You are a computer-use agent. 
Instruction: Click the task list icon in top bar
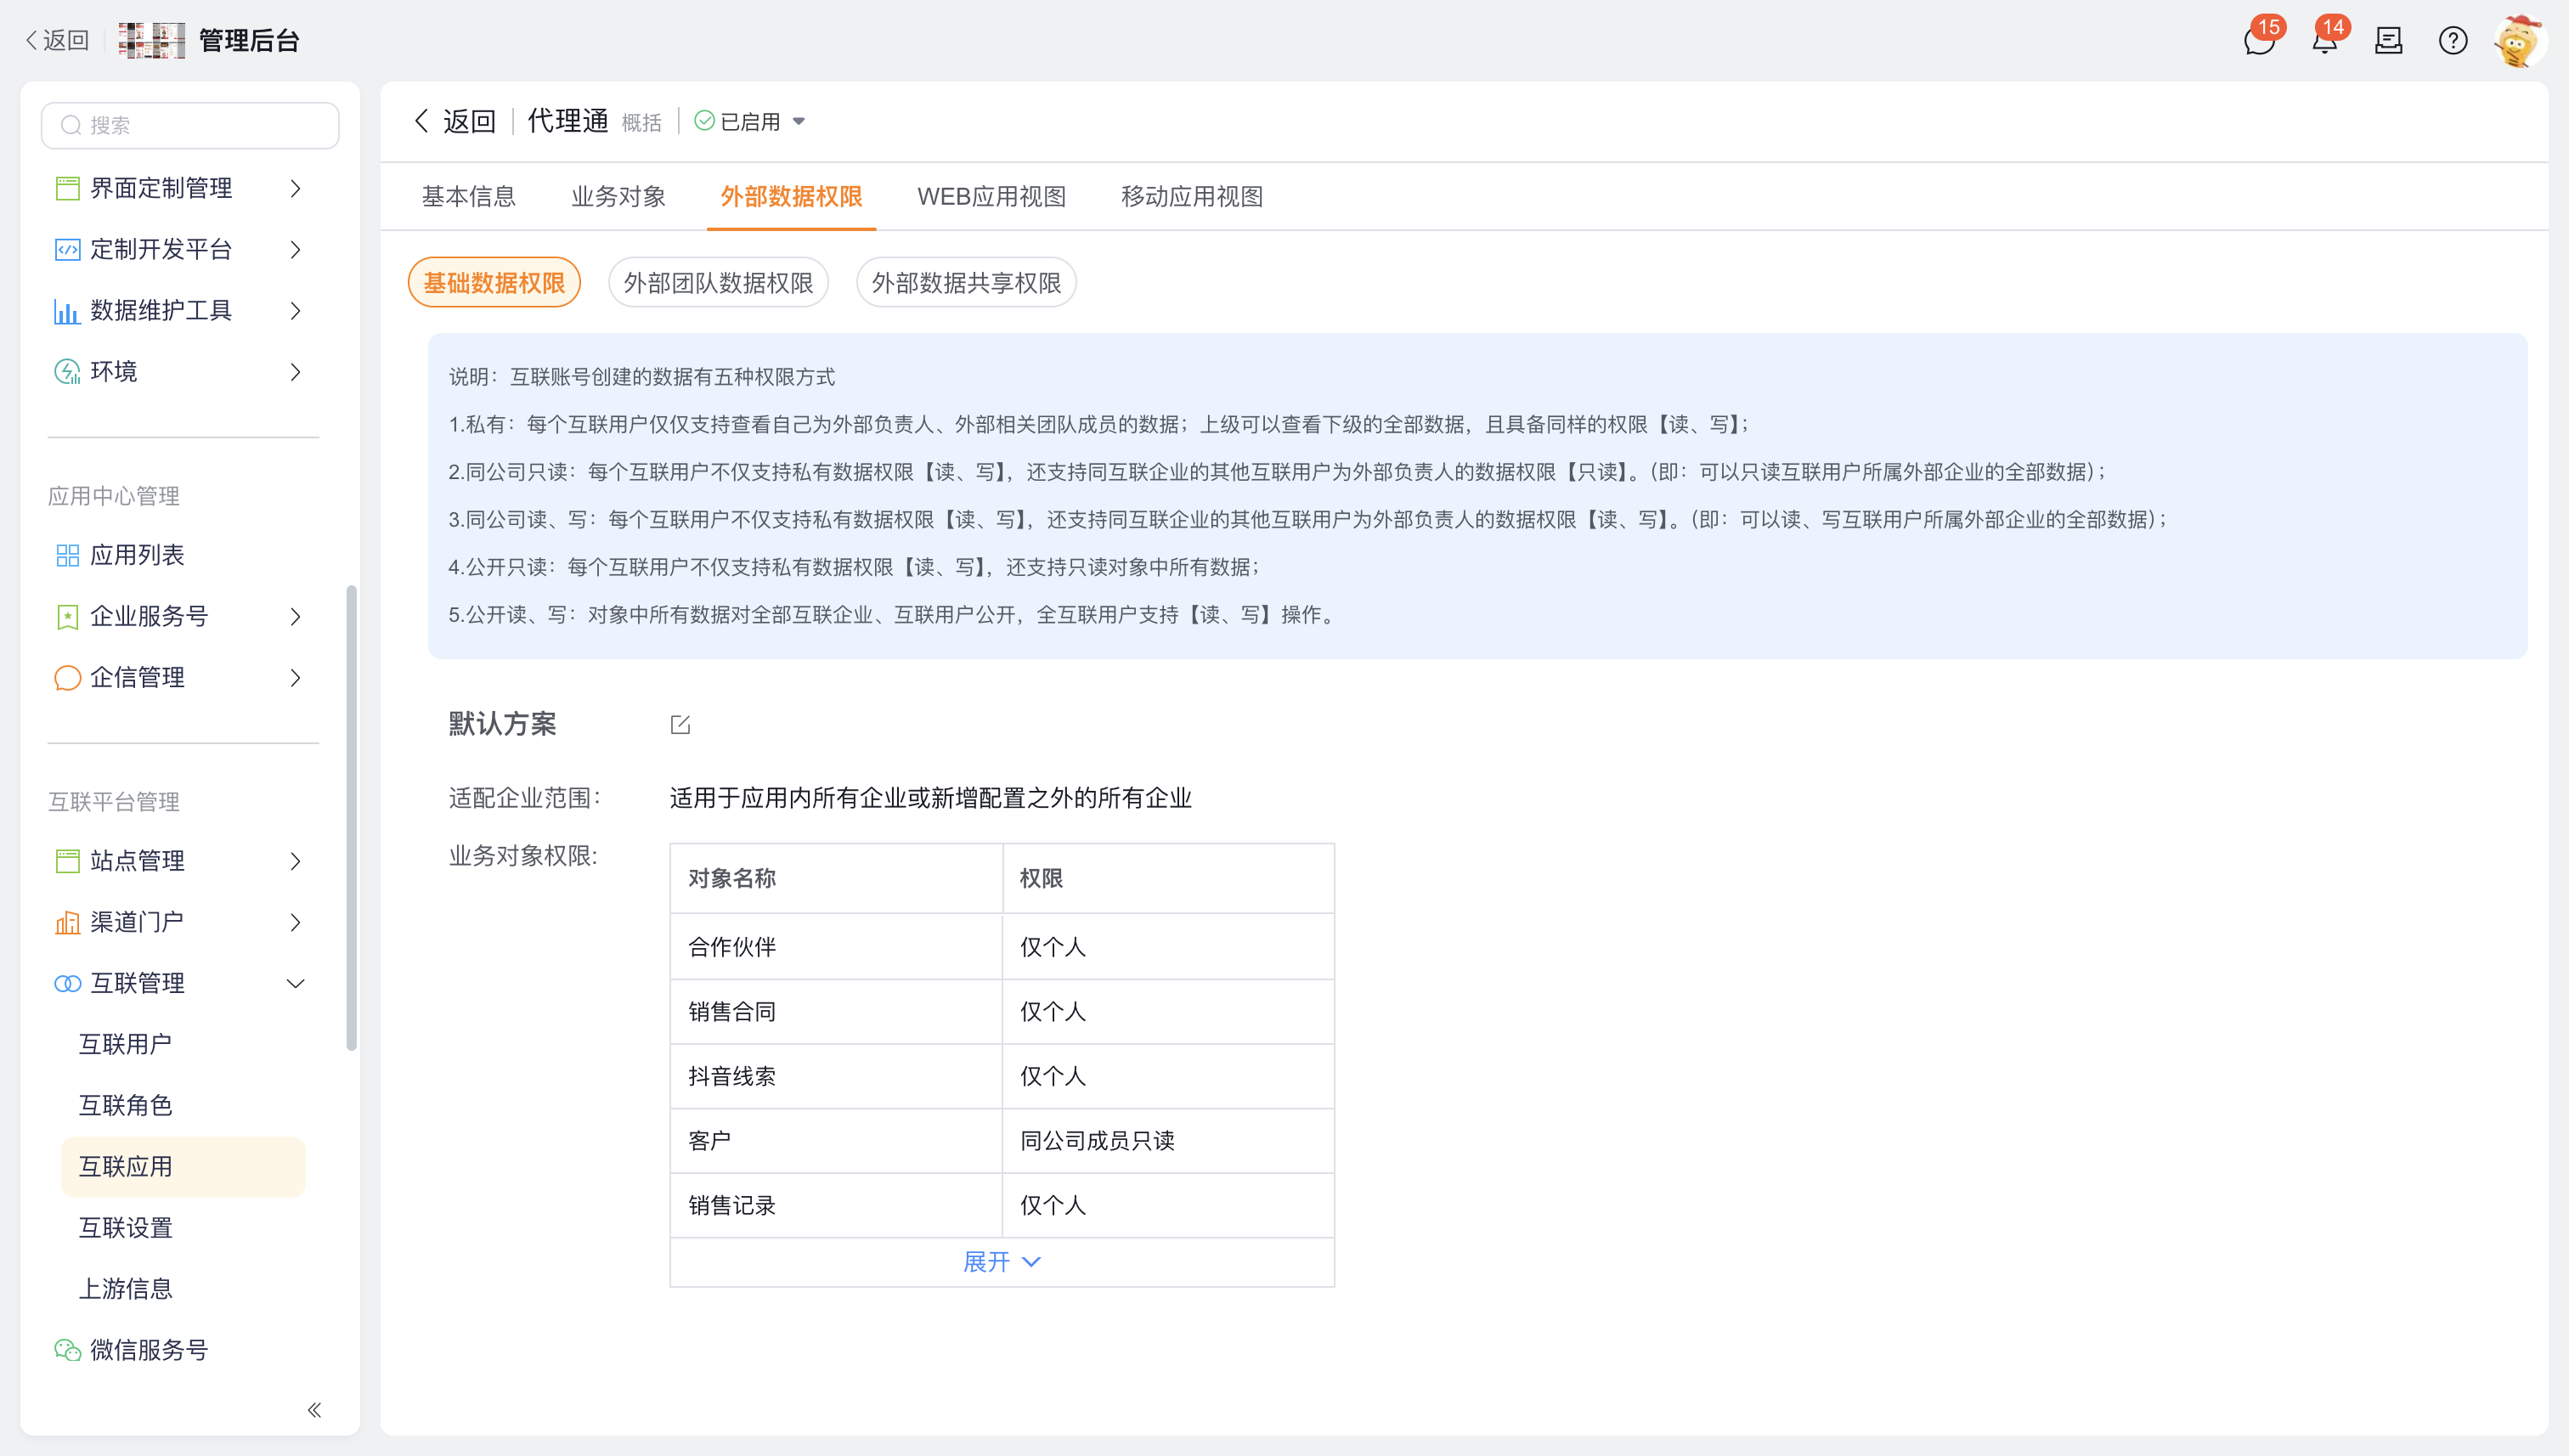tap(2388, 41)
